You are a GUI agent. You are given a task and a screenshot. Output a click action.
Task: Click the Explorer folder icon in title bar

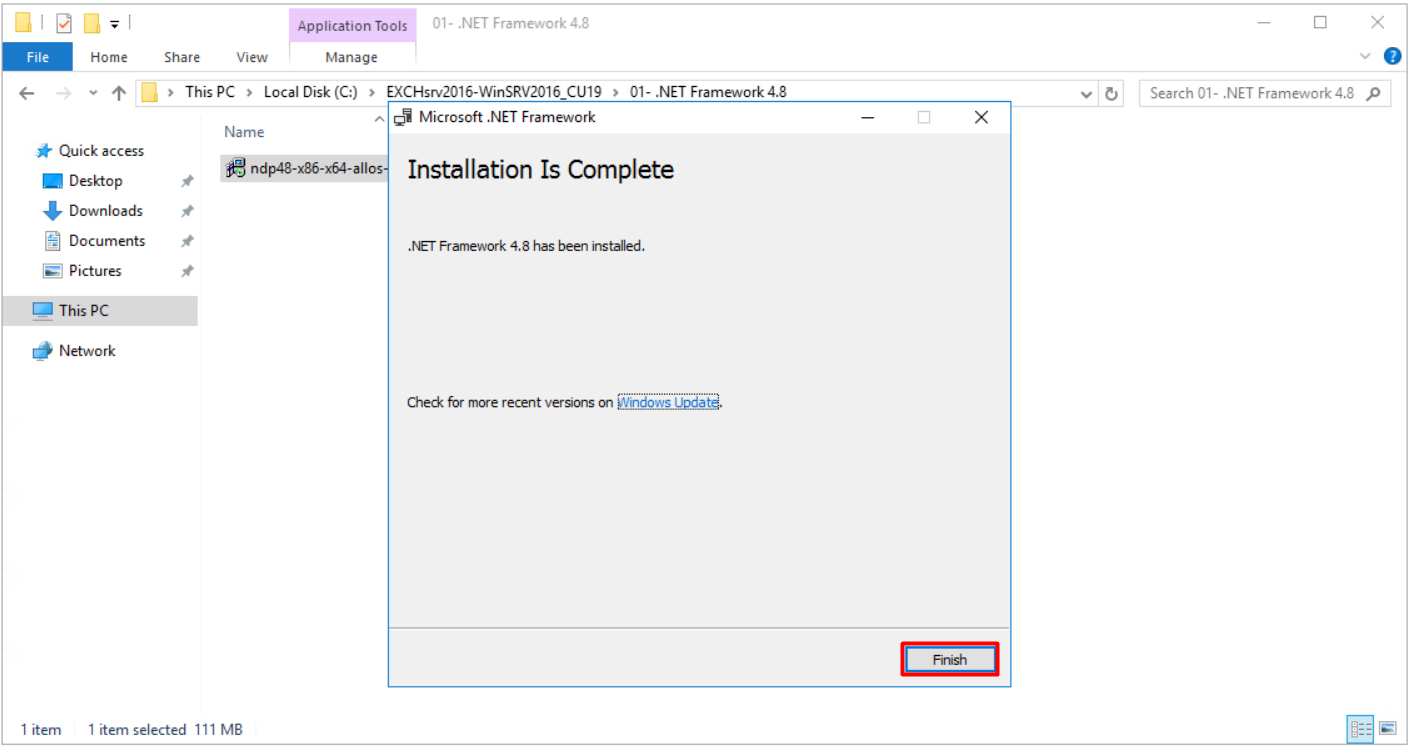pyautogui.click(x=23, y=23)
